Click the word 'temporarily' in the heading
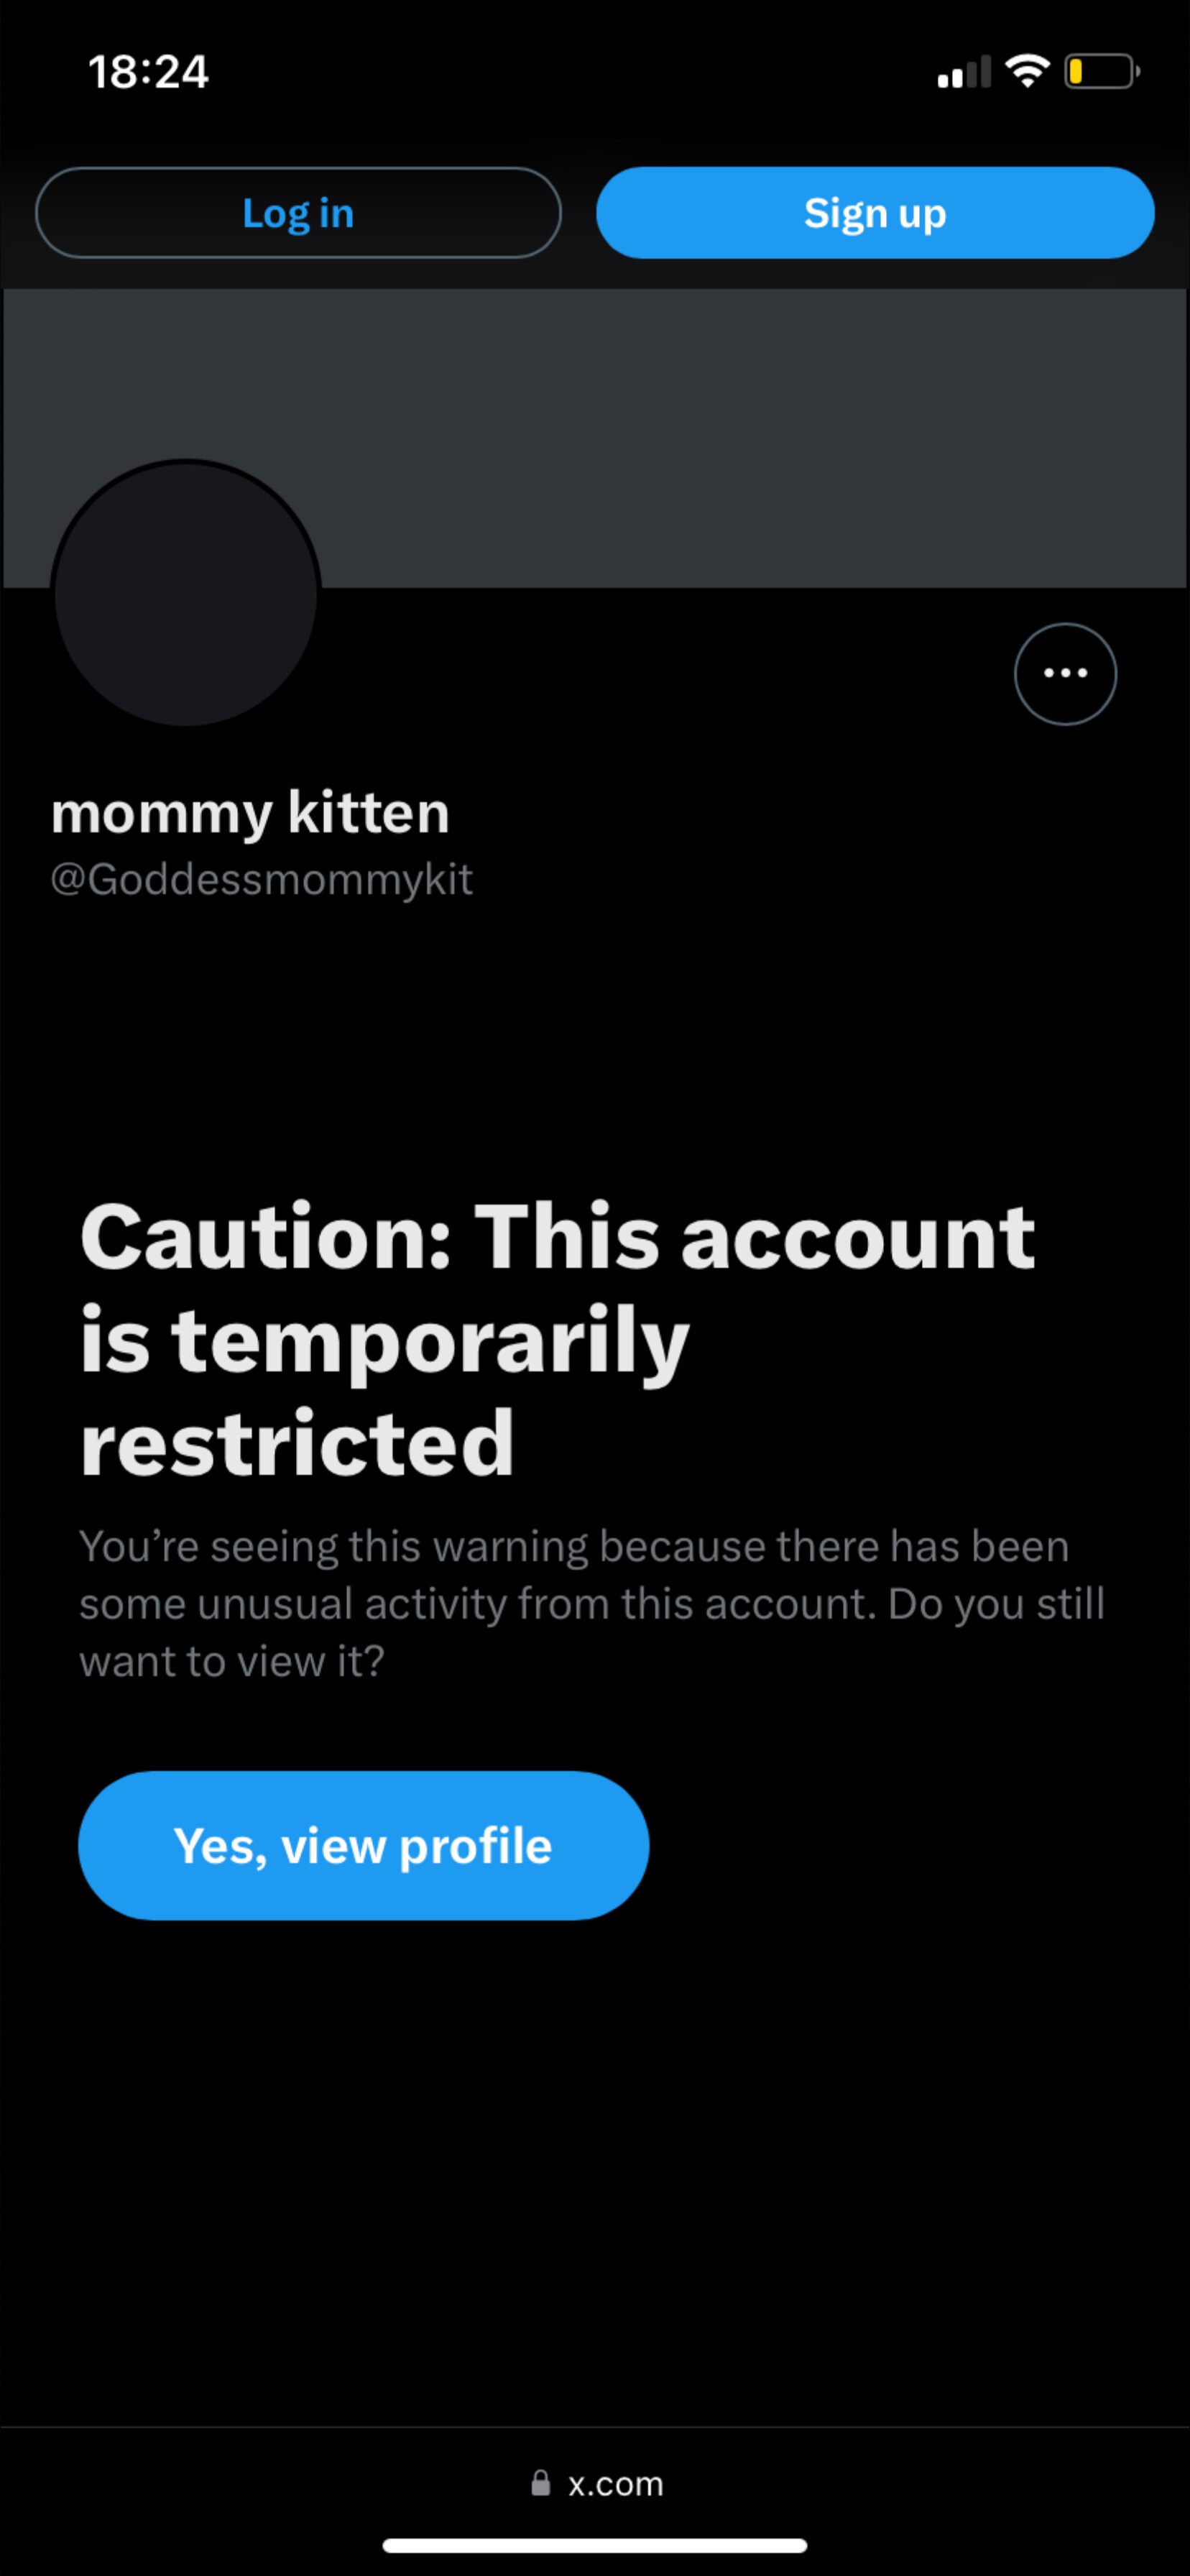 [x=430, y=1342]
